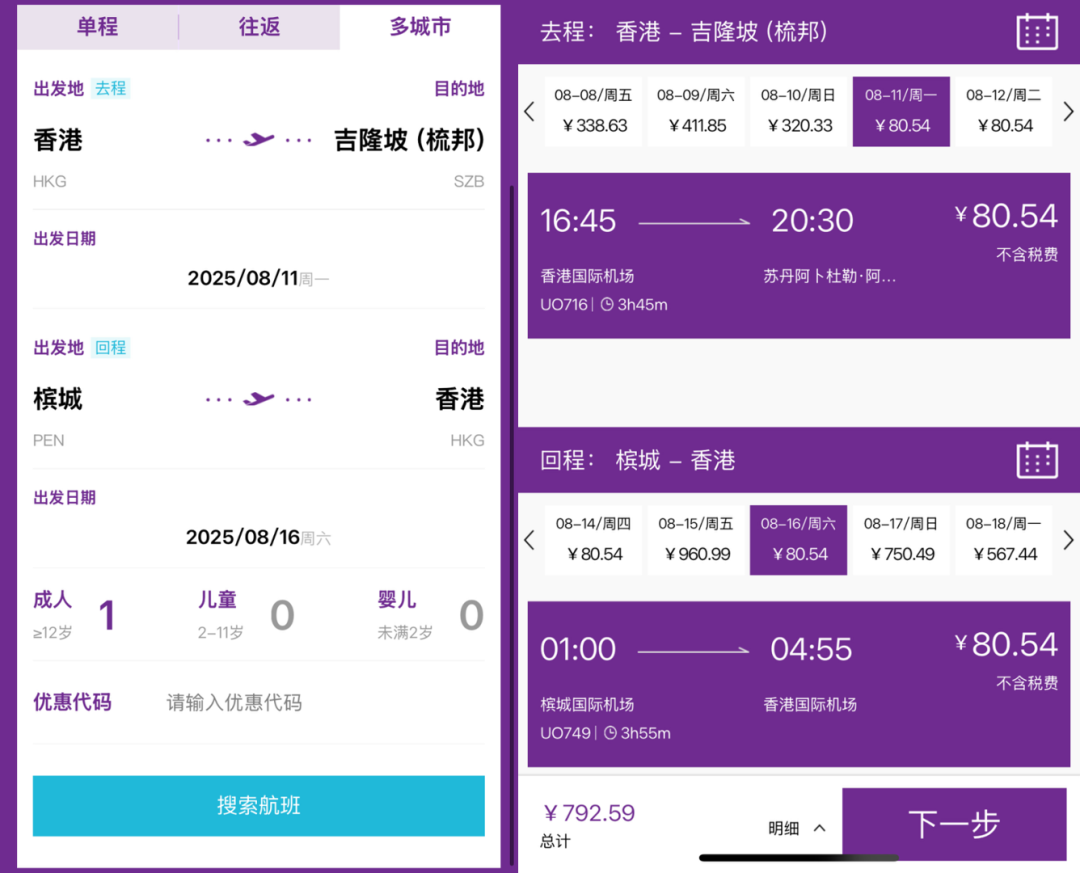Click the clock icon beside 3h55m
The image size is (1080, 873).
(610, 733)
